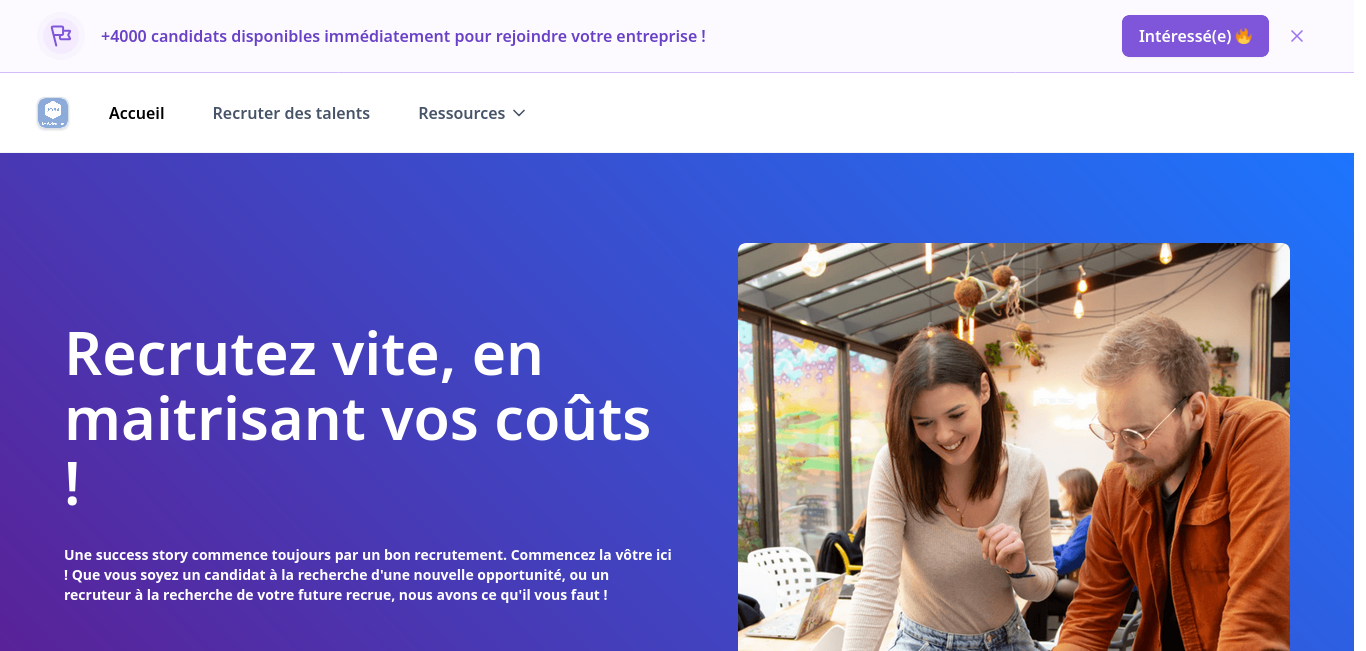Dismiss the announcement banner with the X
The width and height of the screenshot is (1366, 651).
coord(1297,36)
